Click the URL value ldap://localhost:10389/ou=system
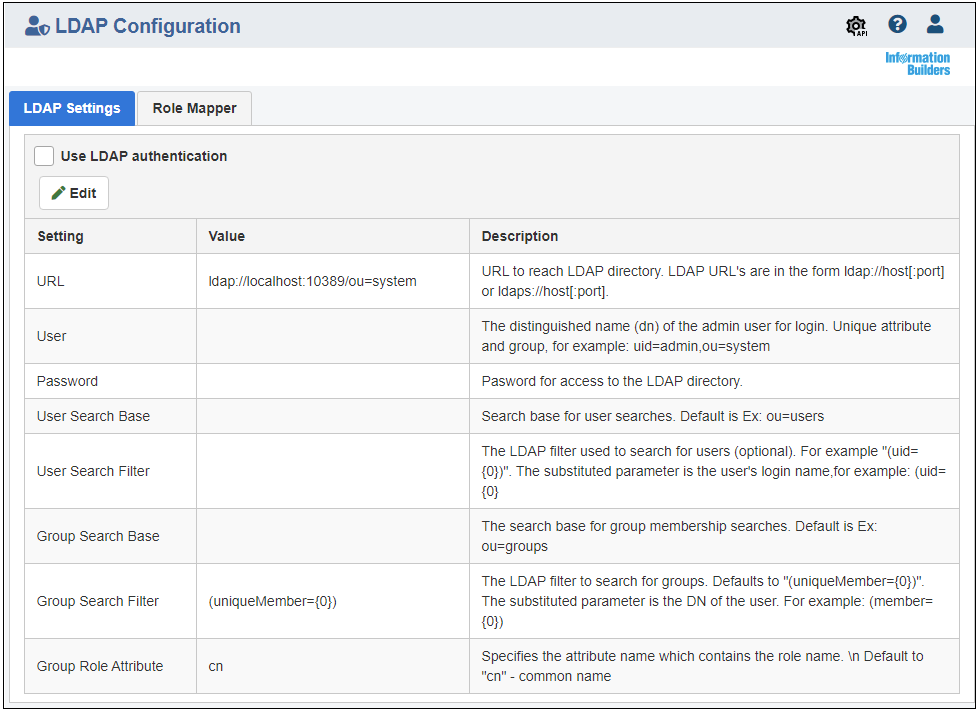This screenshot has width=979, height=711. (x=312, y=281)
